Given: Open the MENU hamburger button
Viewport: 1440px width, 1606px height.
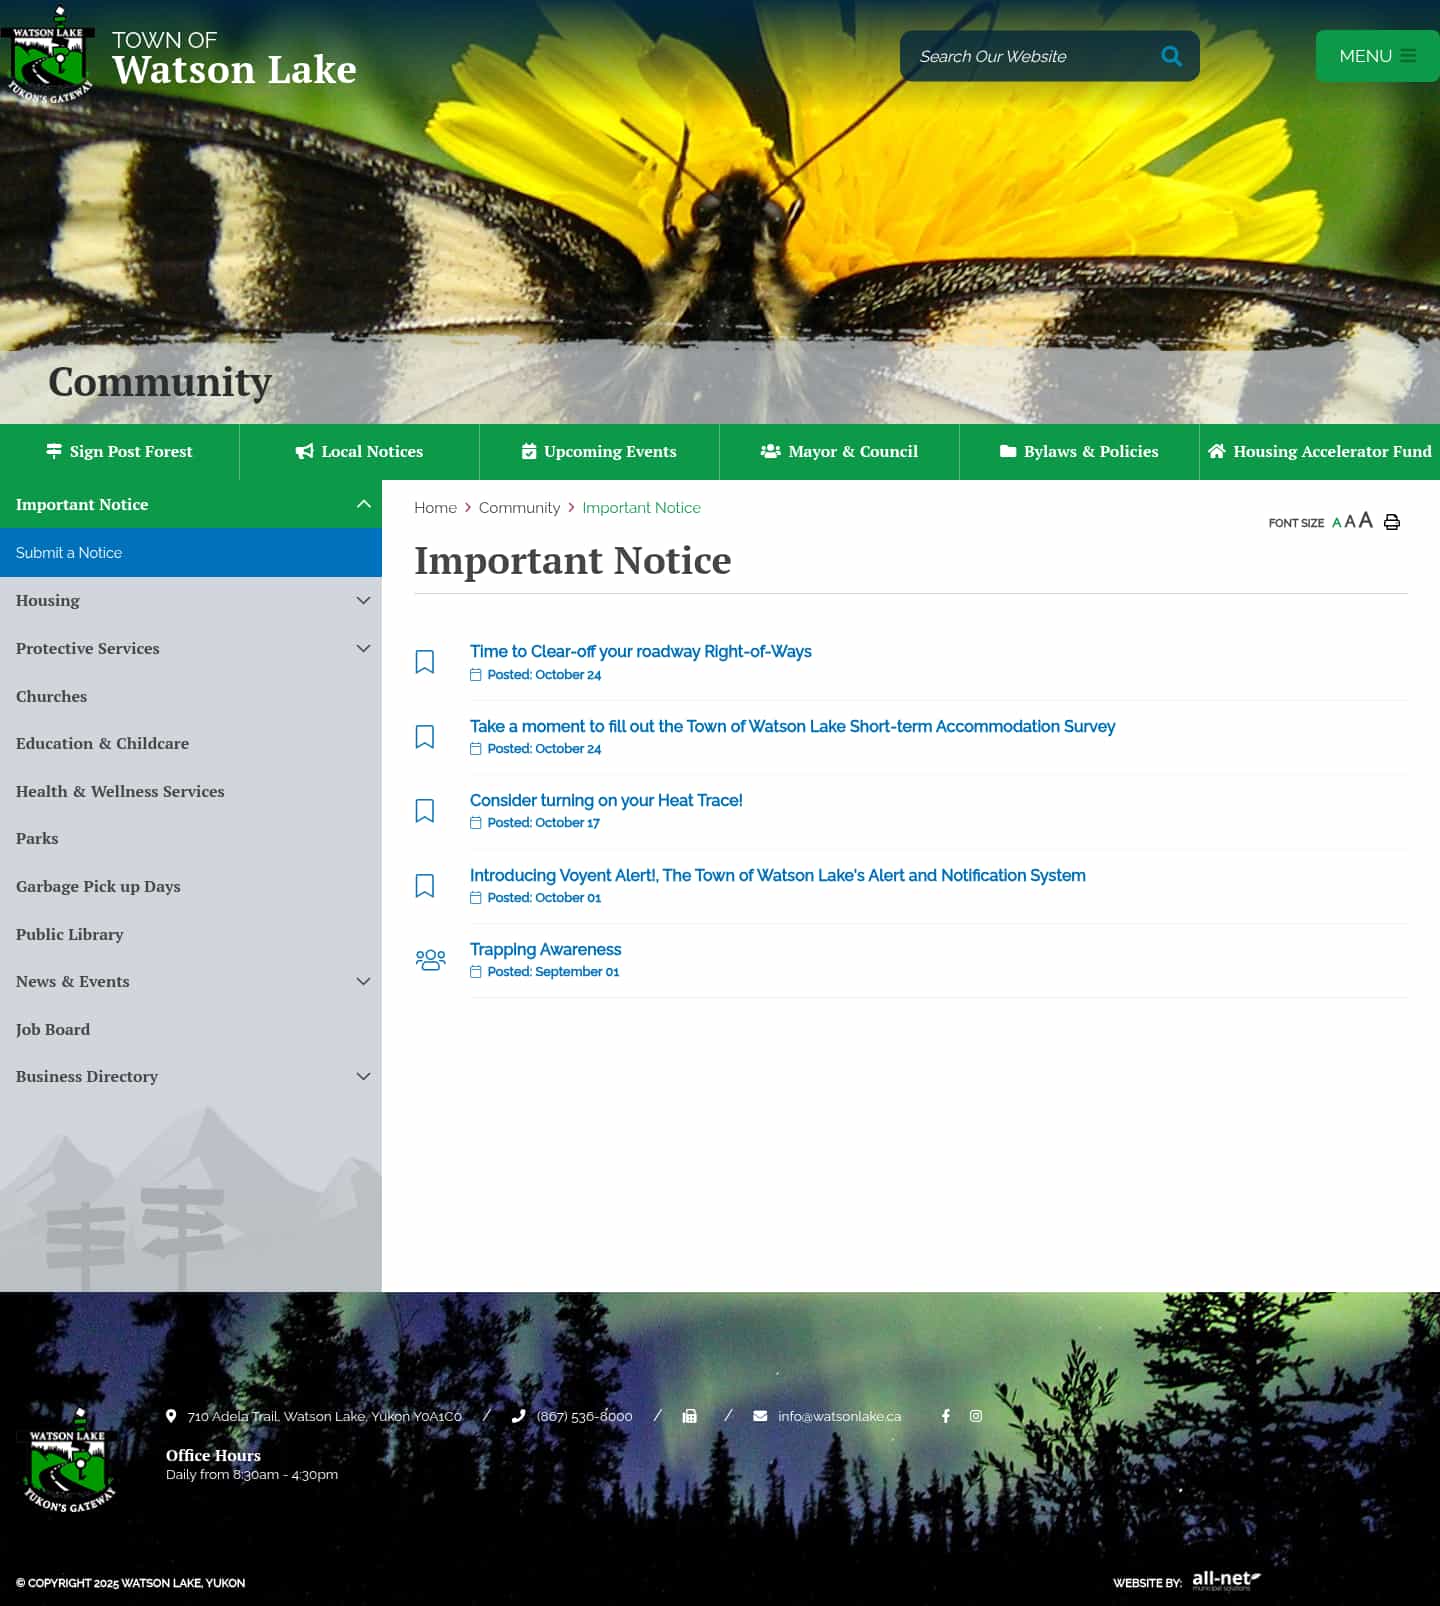Looking at the screenshot, I should (x=1378, y=56).
